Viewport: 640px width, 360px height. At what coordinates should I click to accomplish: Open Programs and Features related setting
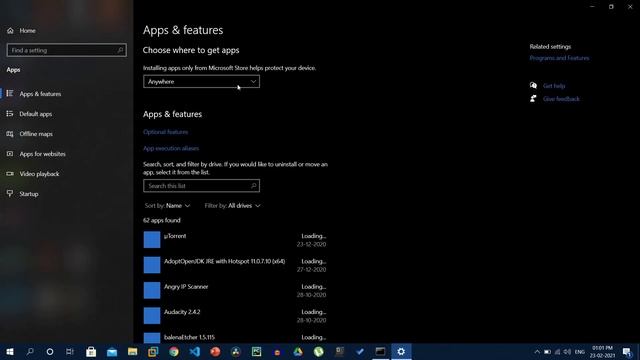click(x=559, y=58)
